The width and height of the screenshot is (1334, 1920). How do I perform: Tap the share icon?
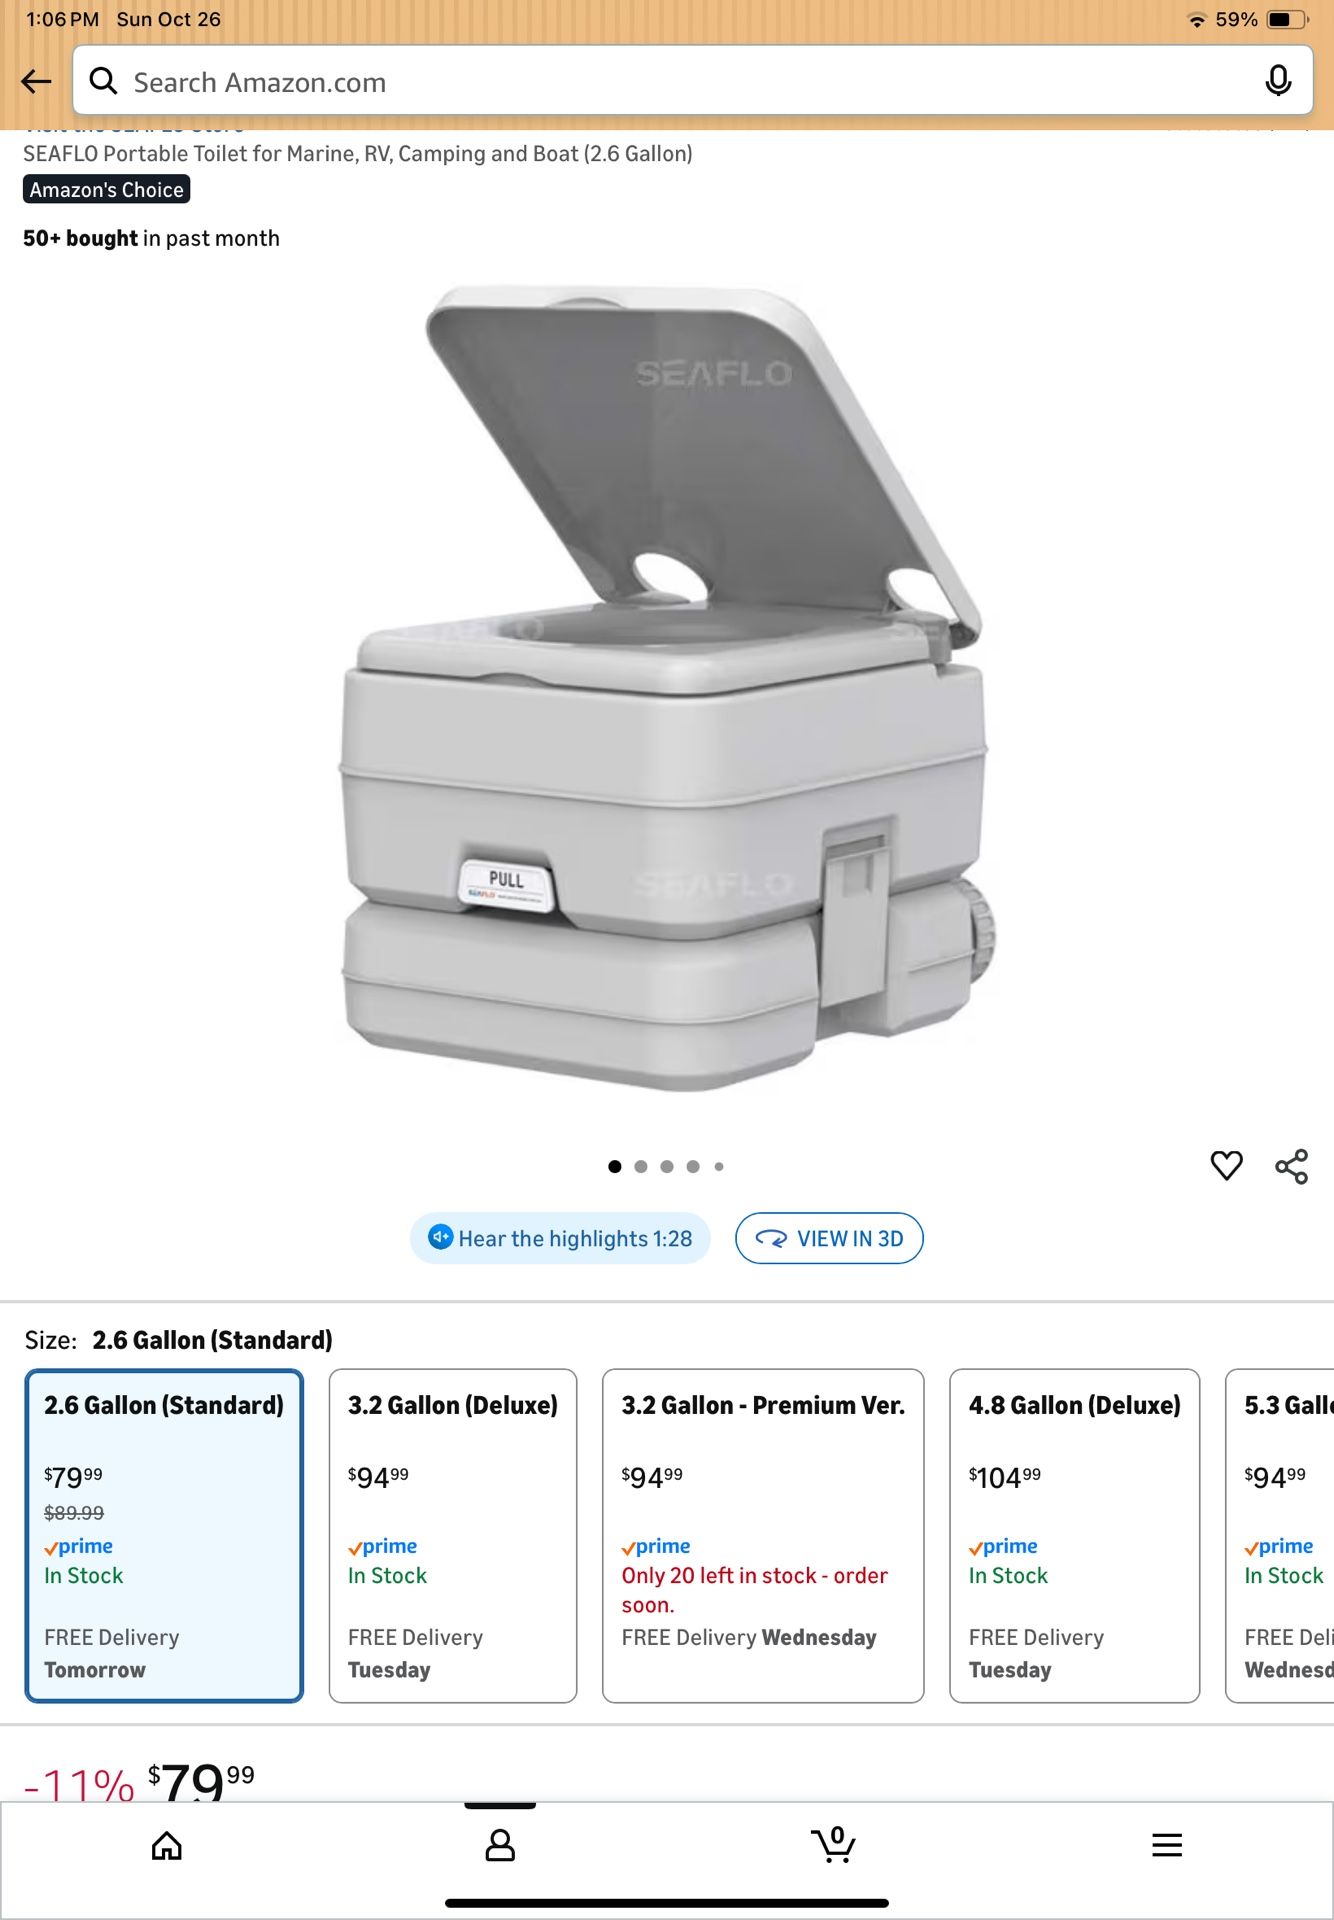click(x=1291, y=1166)
